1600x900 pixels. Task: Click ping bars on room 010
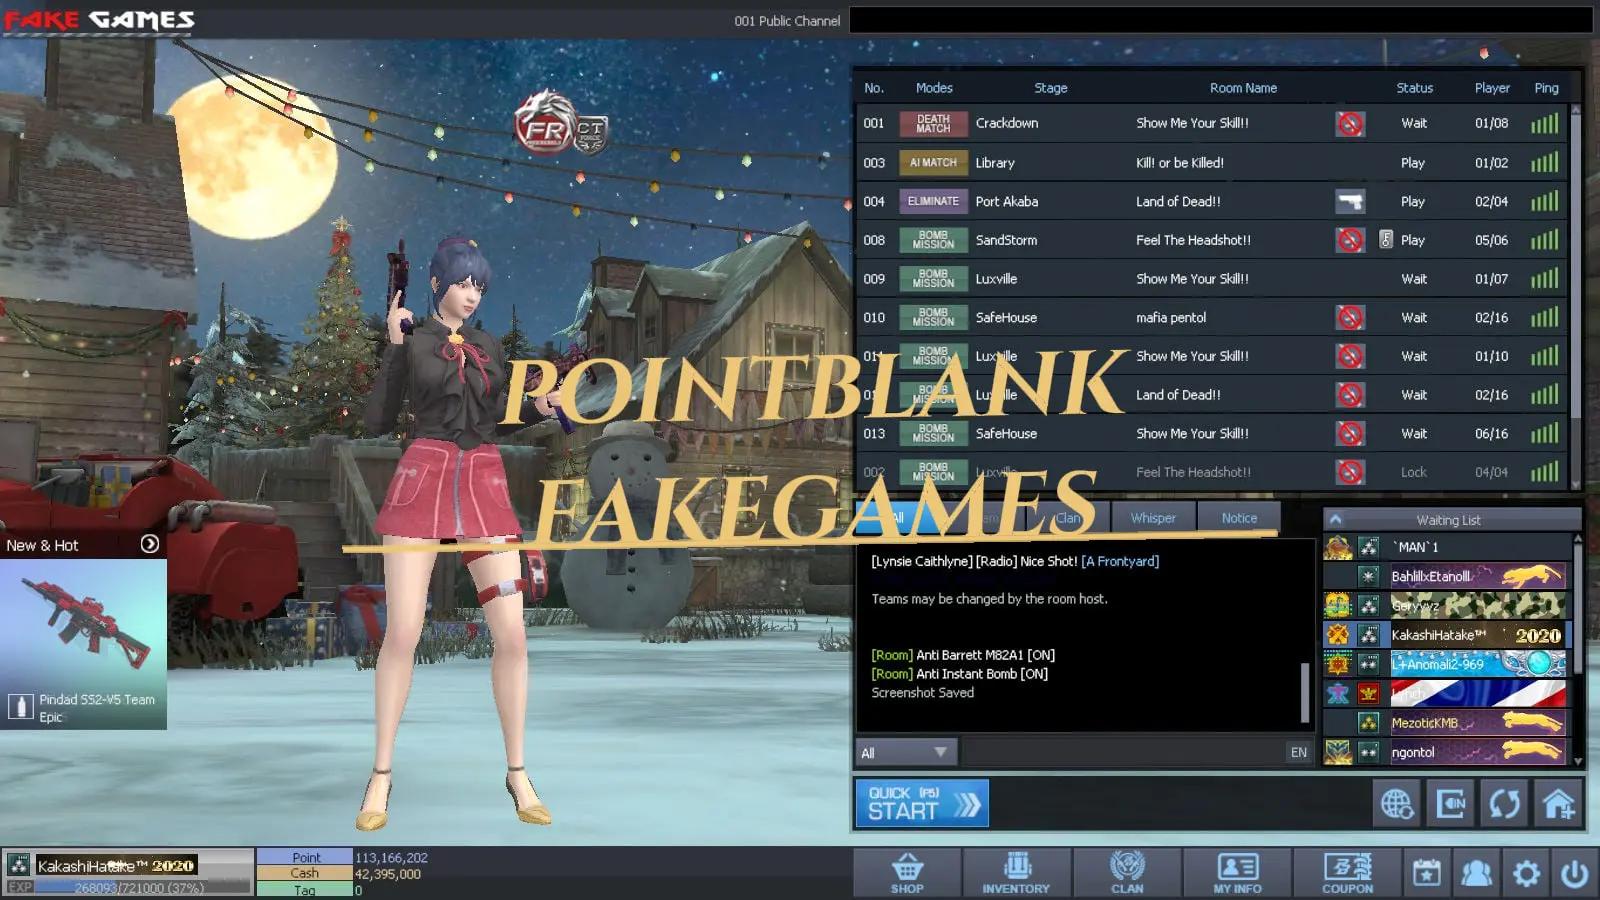[x=1545, y=317]
